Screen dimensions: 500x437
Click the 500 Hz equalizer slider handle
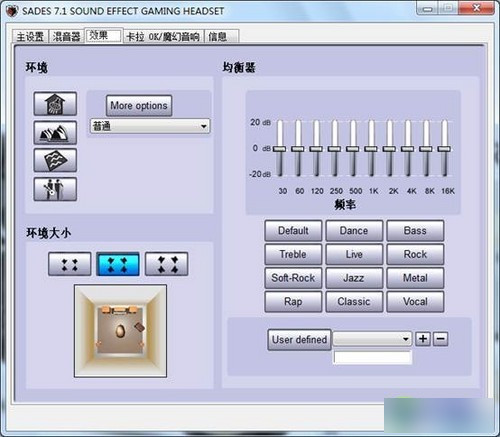pos(353,149)
